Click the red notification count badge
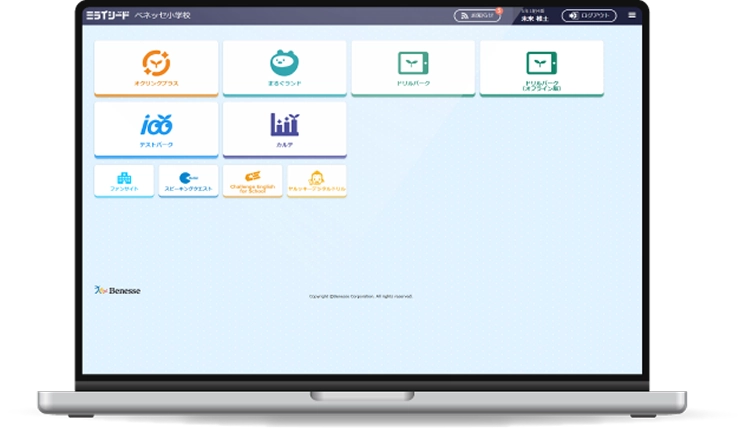Screen dimensions: 746x428 [x=498, y=10]
